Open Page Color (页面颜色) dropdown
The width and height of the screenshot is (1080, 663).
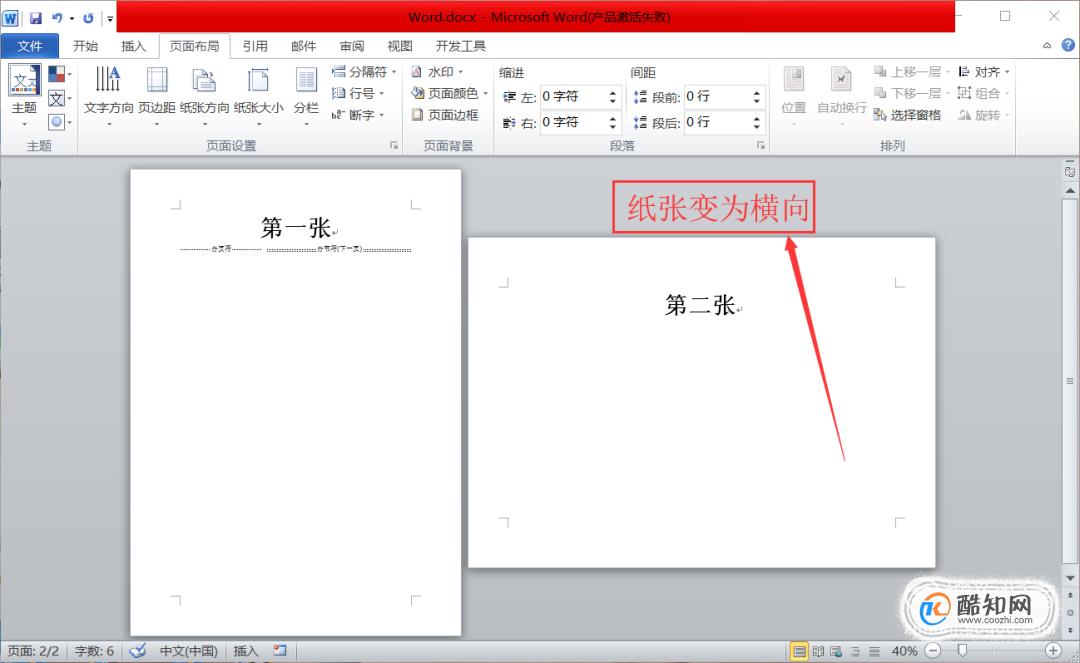pyautogui.click(x=449, y=93)
